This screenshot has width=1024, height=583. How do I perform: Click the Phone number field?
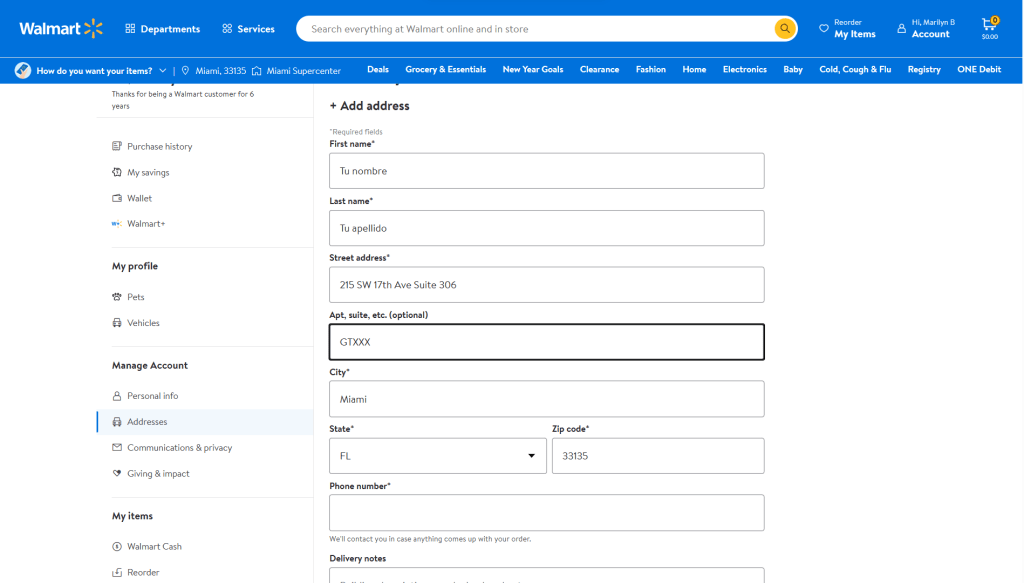(547, 512)
